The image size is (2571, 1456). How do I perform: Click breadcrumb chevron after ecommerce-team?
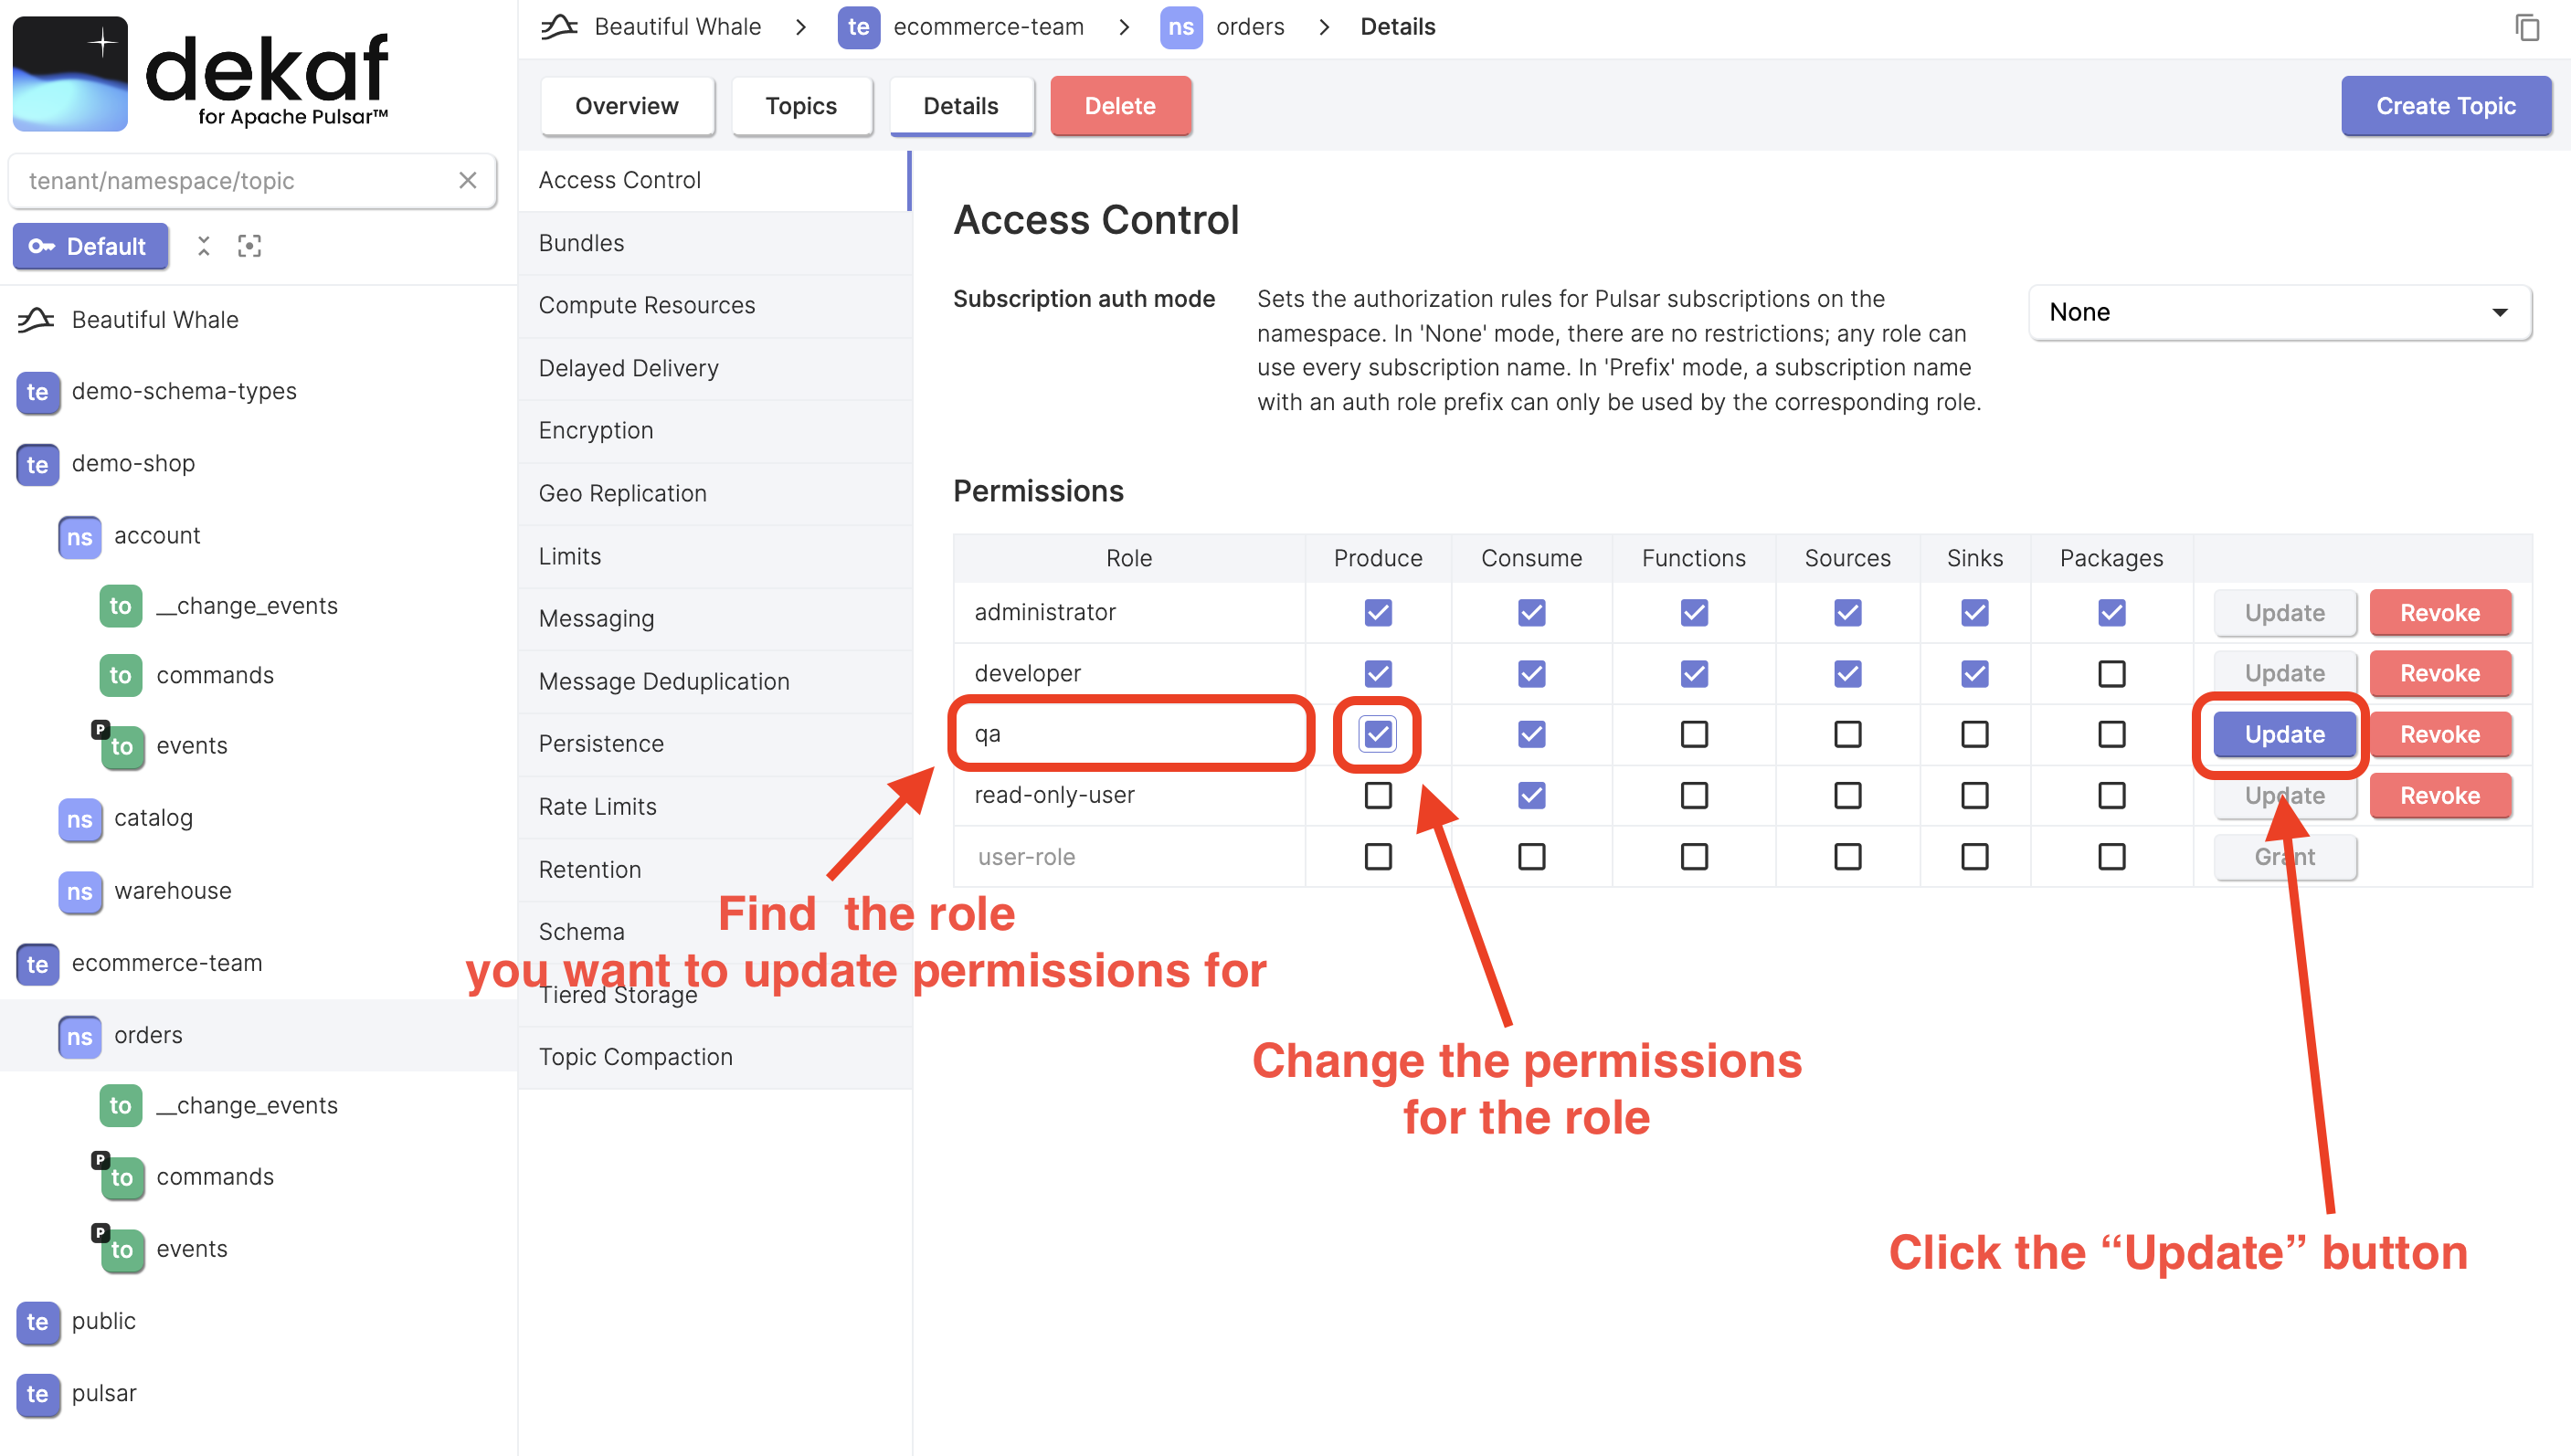pyautogui.click(x=1124, y=27)
